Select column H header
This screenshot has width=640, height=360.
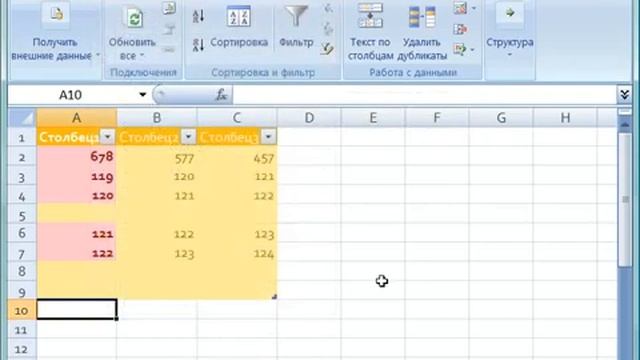point(565,118)
